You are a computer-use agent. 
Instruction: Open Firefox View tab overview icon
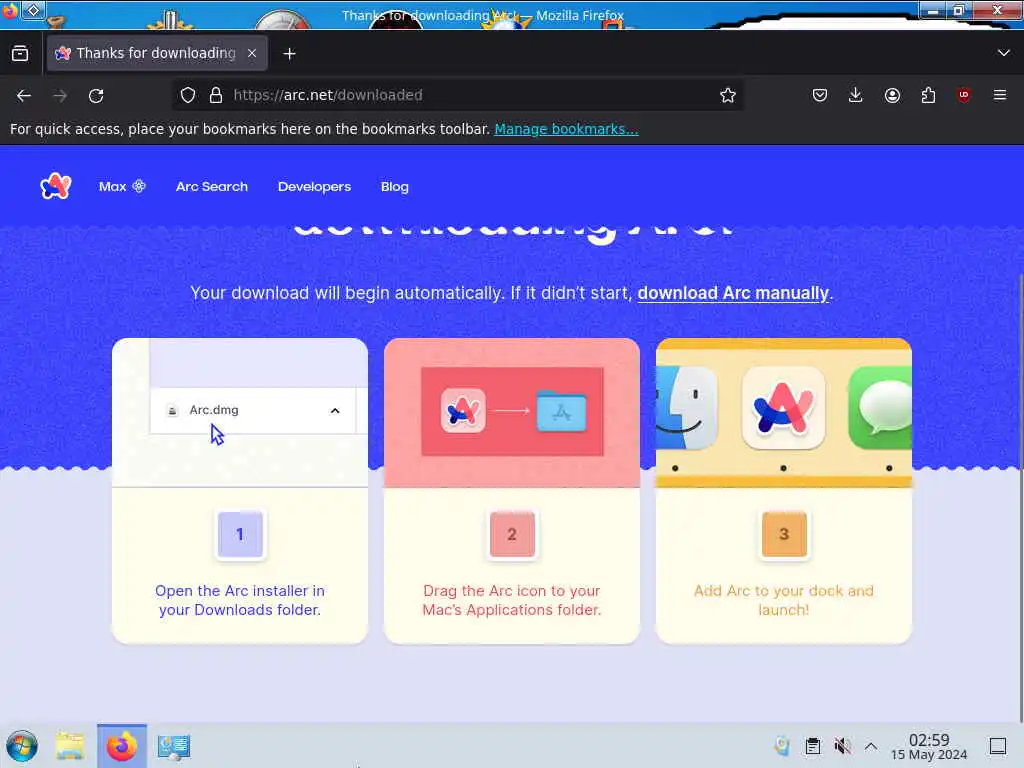20,54
